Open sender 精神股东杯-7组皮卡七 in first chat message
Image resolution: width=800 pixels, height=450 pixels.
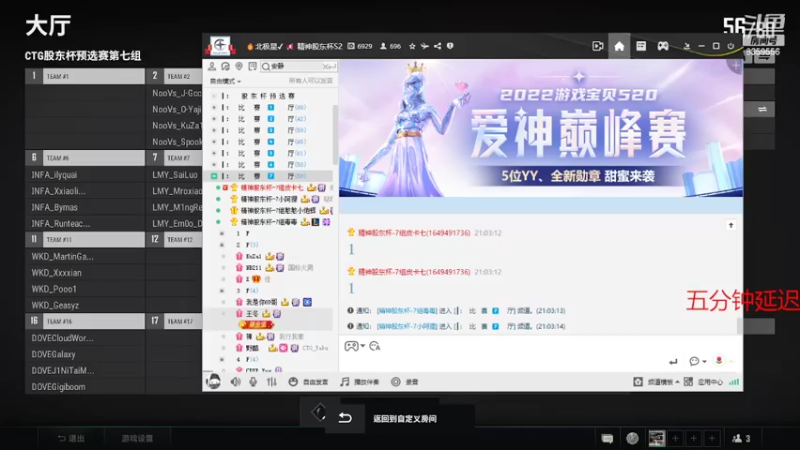pyautogui.click(x=414, y=233)
